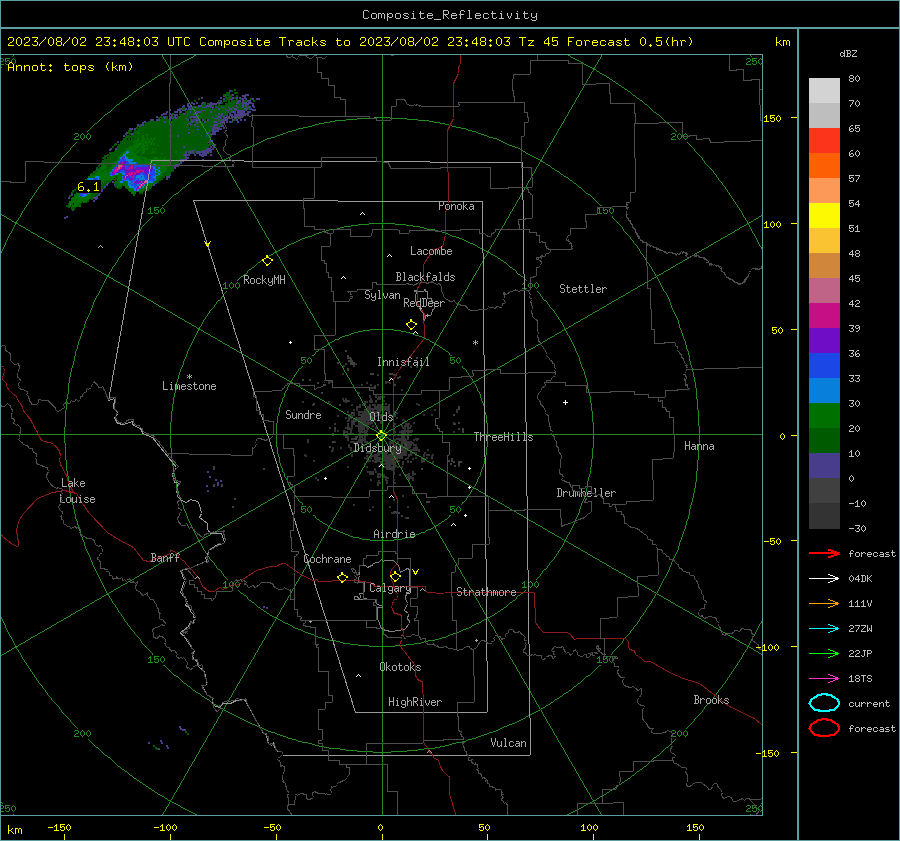Click the ThreeHills city label

(503, 437)
